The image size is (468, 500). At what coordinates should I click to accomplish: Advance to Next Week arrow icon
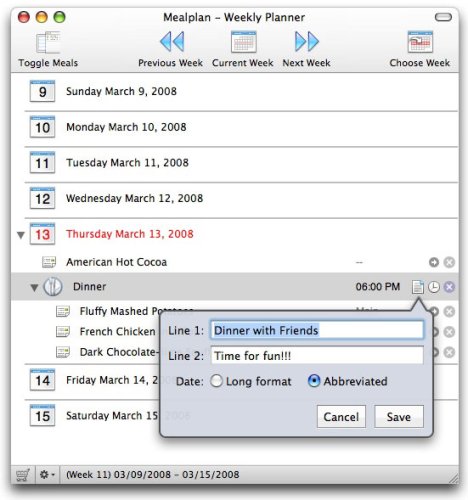tap(307, 42)
